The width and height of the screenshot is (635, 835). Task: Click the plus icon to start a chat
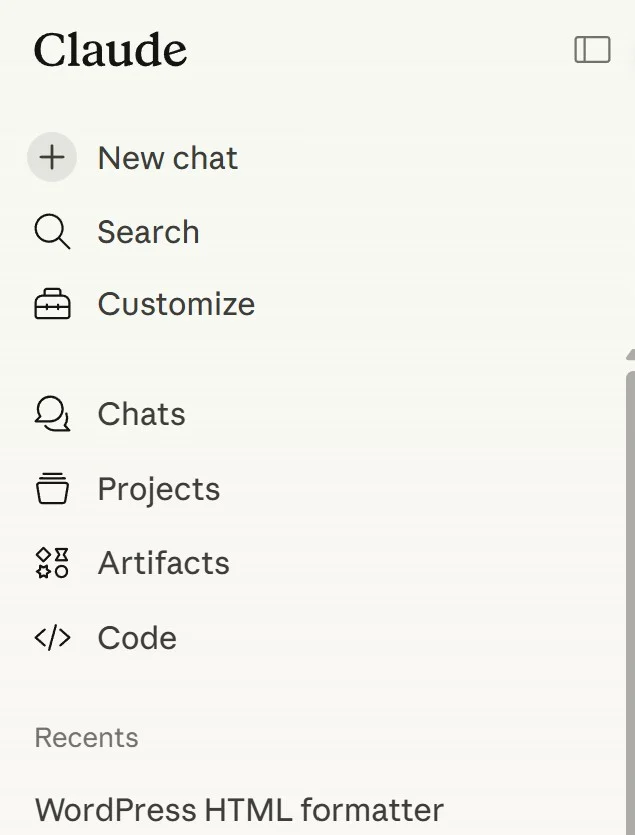click(x=51, y=157)
